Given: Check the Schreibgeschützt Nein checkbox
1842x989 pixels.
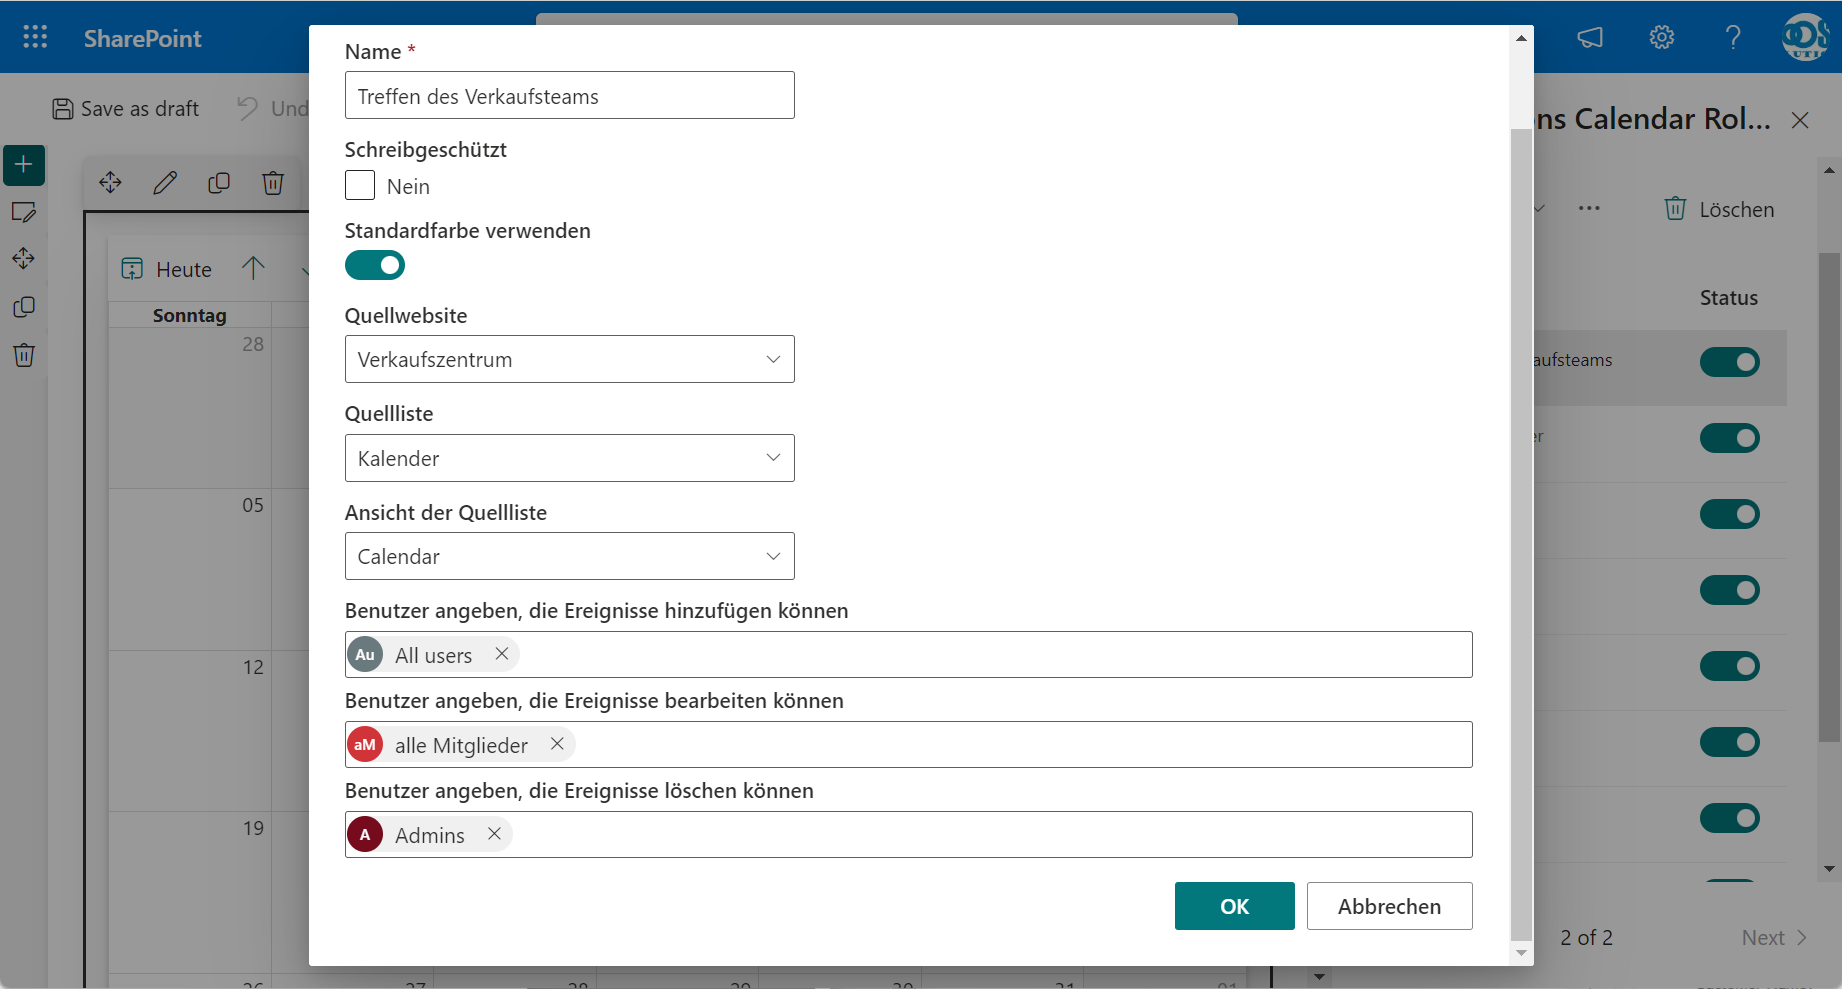Looking at the screenshot, I should pos(360,185).
